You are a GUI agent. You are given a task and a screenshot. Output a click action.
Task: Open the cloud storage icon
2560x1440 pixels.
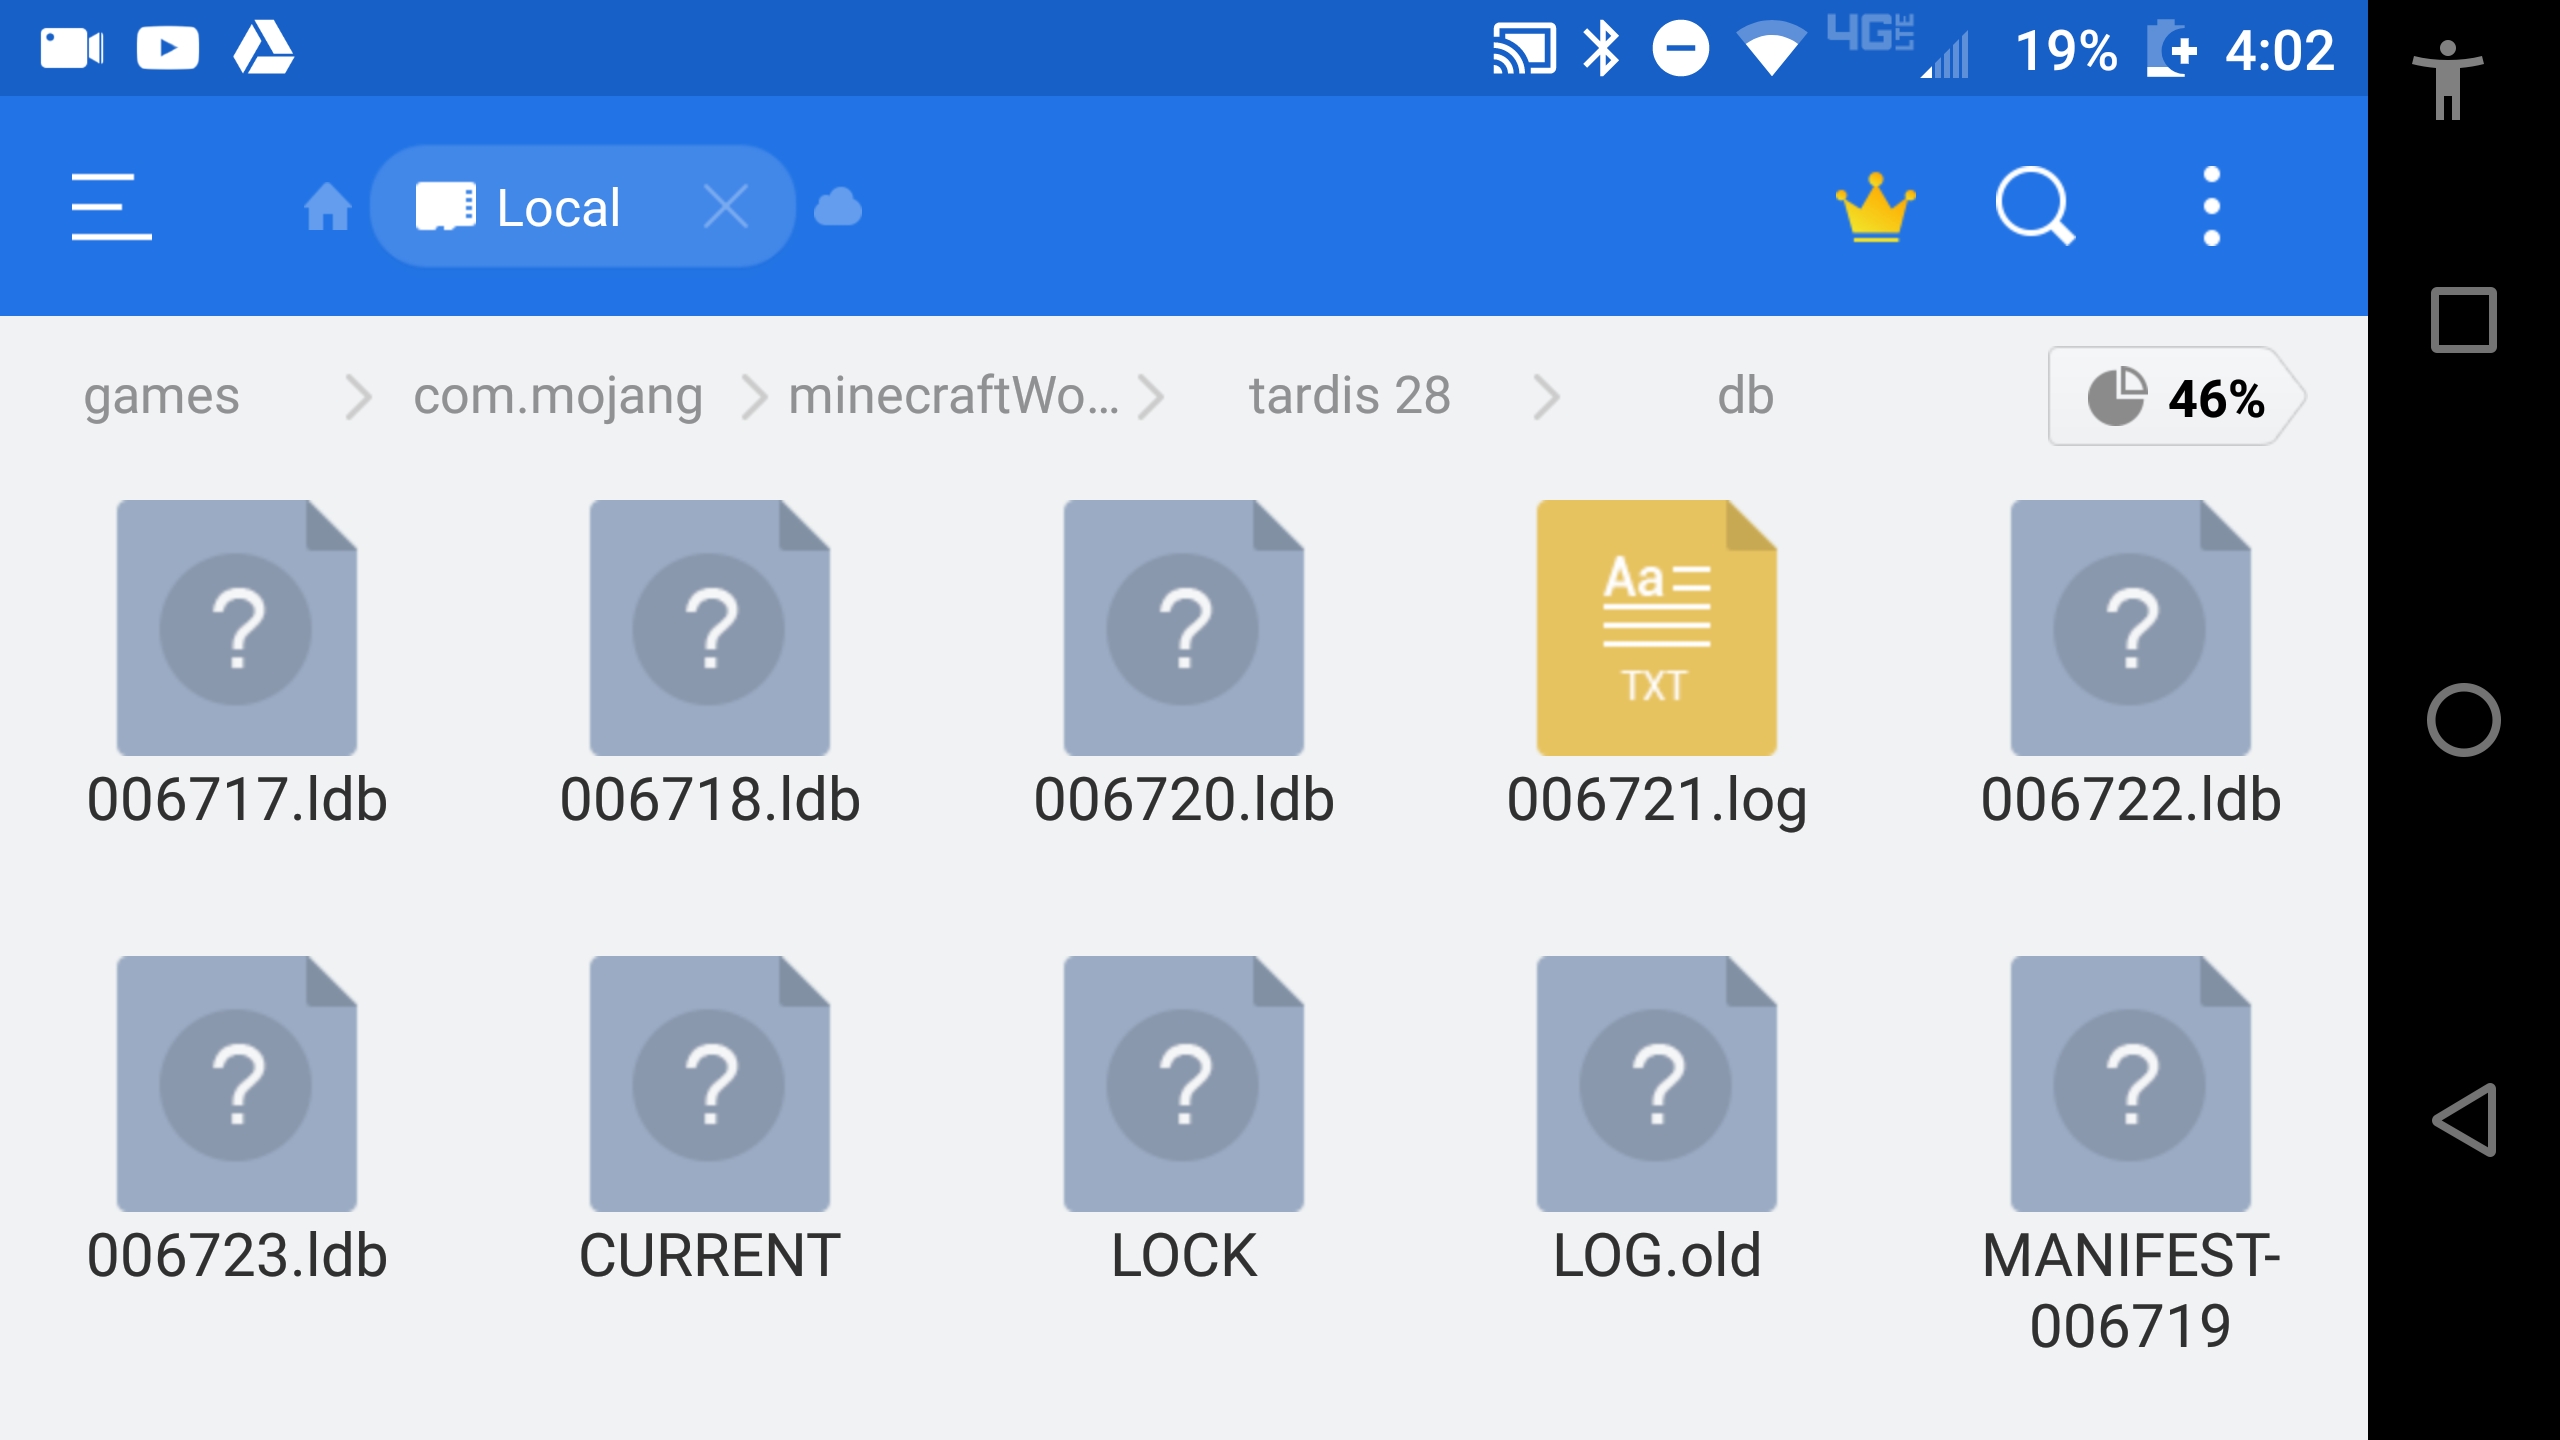click(x=838, y=207)
